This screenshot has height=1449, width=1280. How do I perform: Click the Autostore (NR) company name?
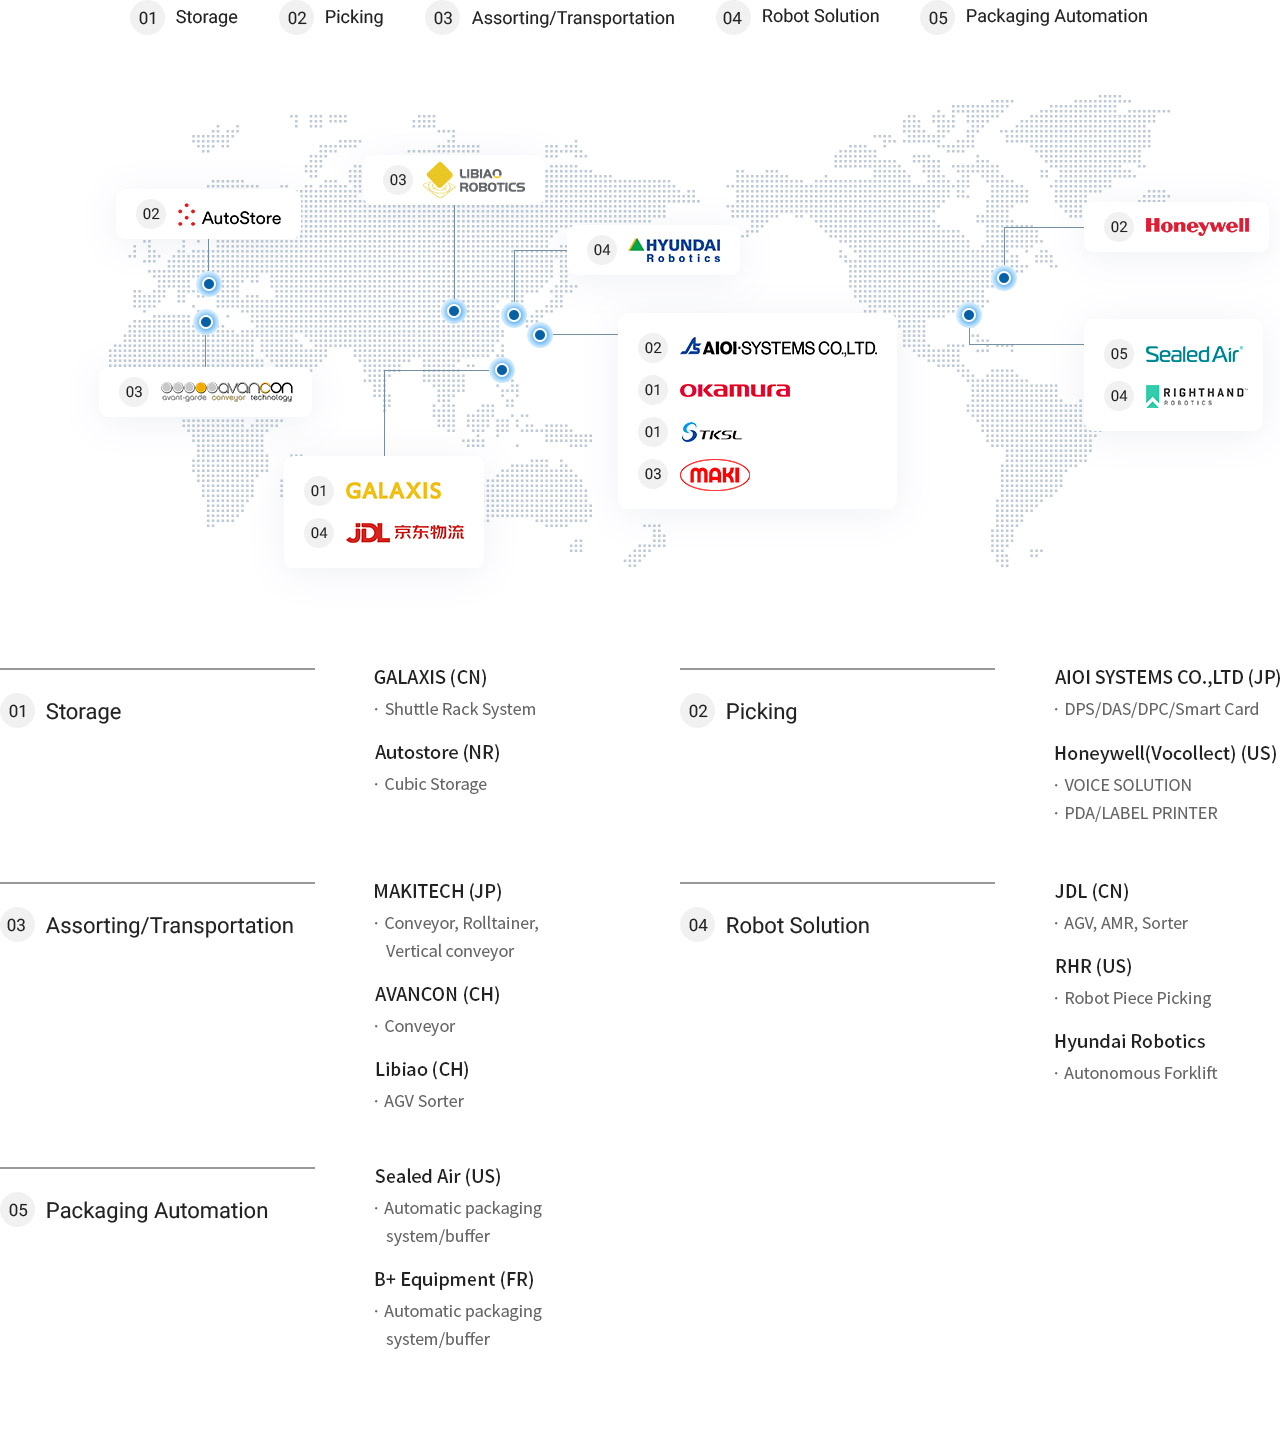(437, 752)
